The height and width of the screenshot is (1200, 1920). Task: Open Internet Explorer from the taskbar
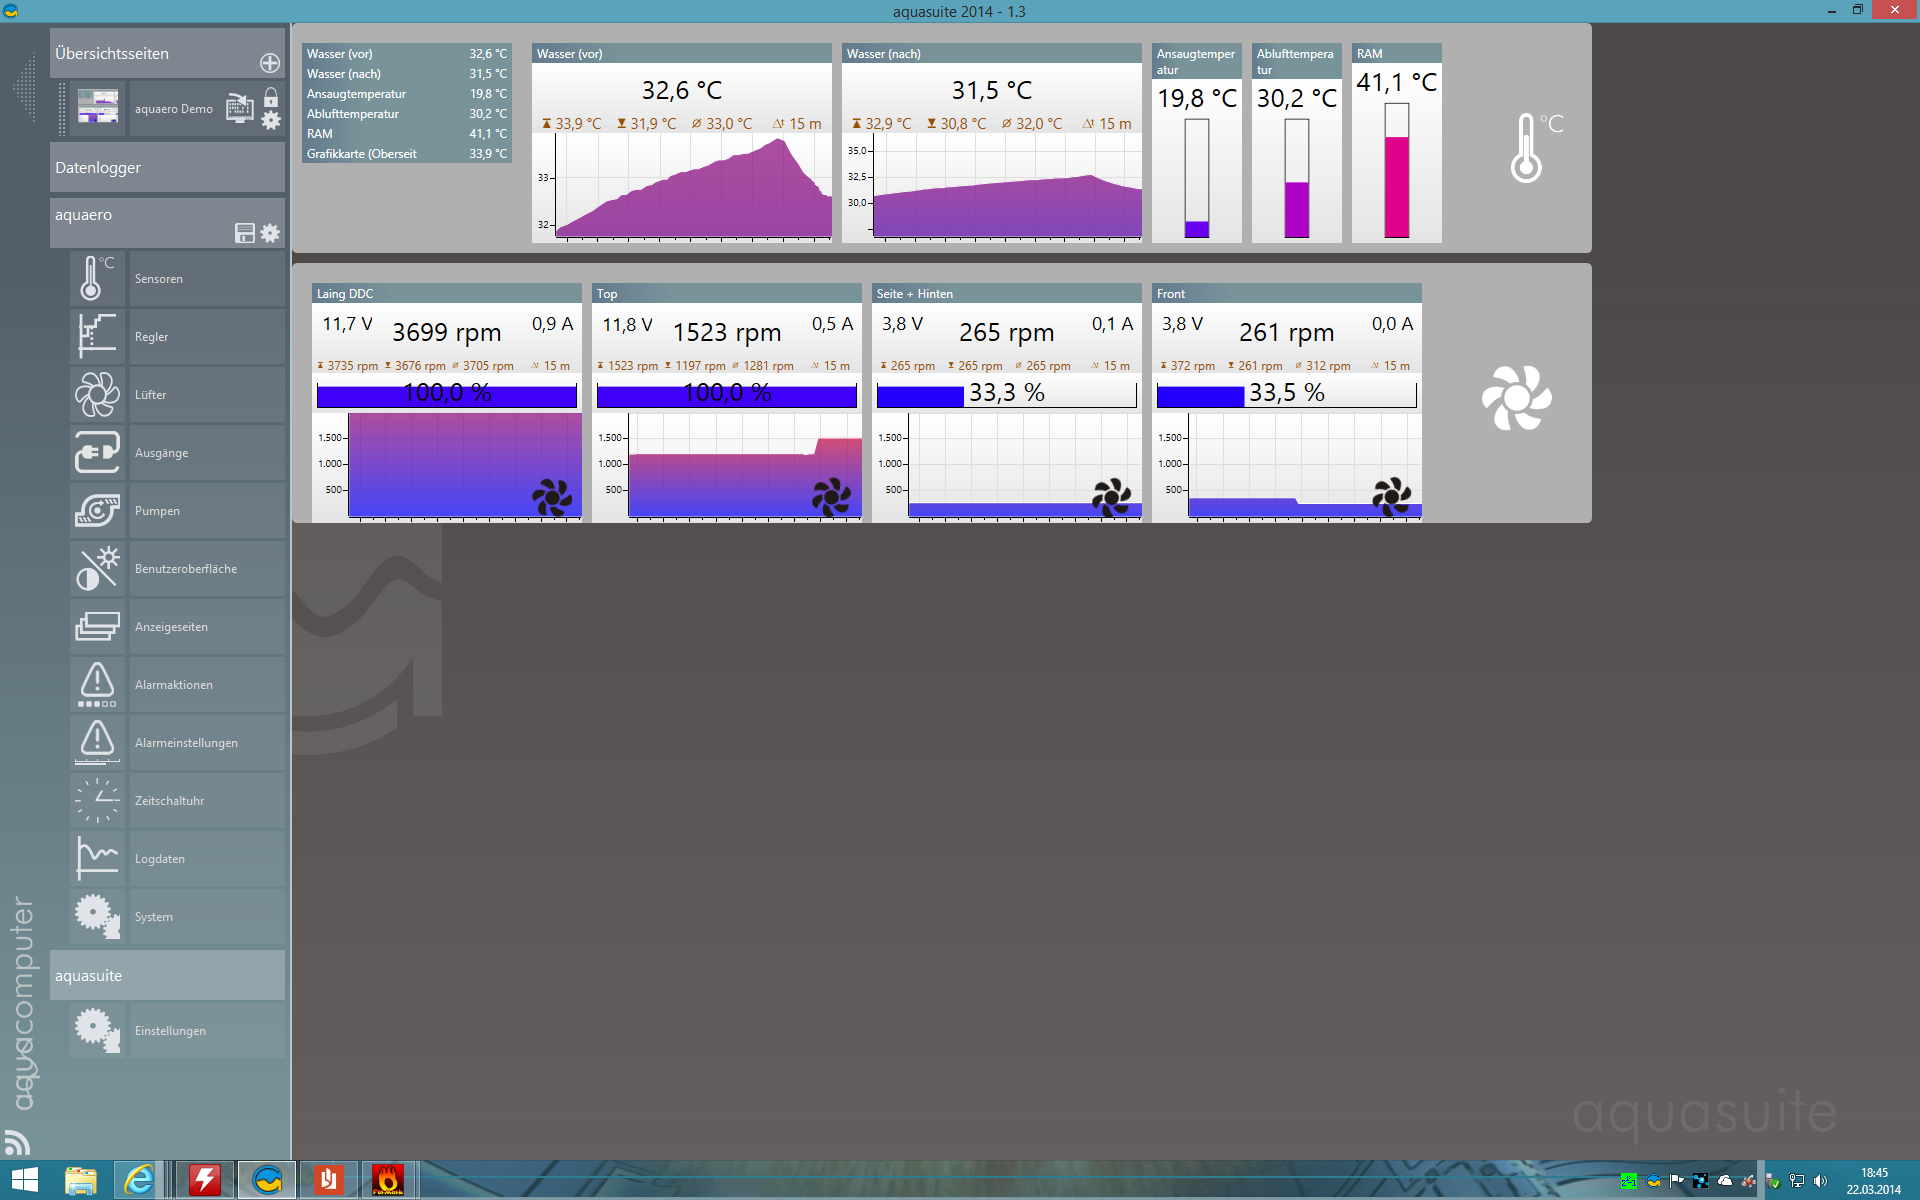pyautogui.click(x=138, y=1180)
